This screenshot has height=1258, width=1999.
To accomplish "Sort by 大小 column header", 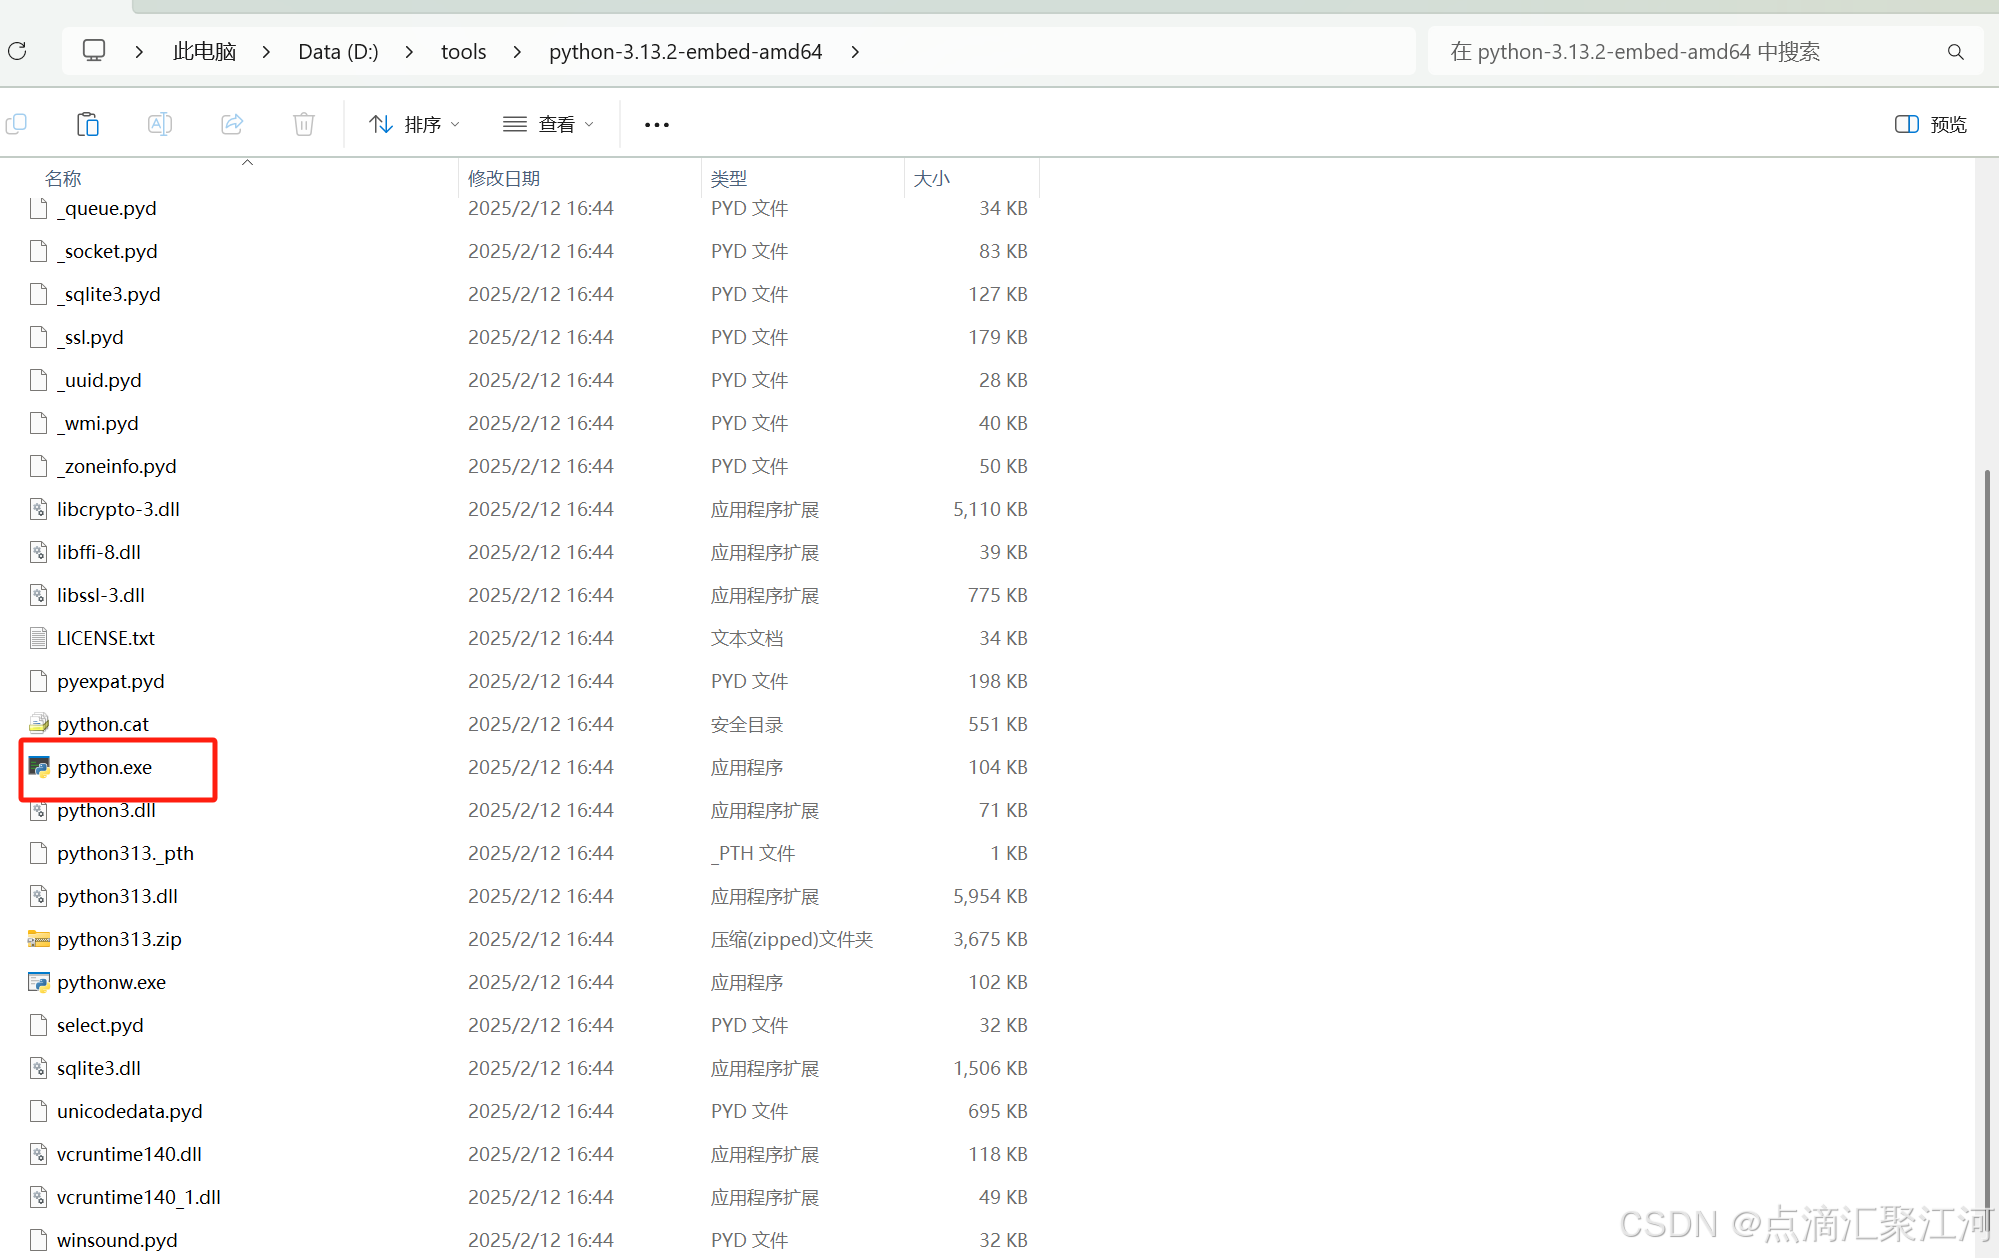I will [931, 178].
